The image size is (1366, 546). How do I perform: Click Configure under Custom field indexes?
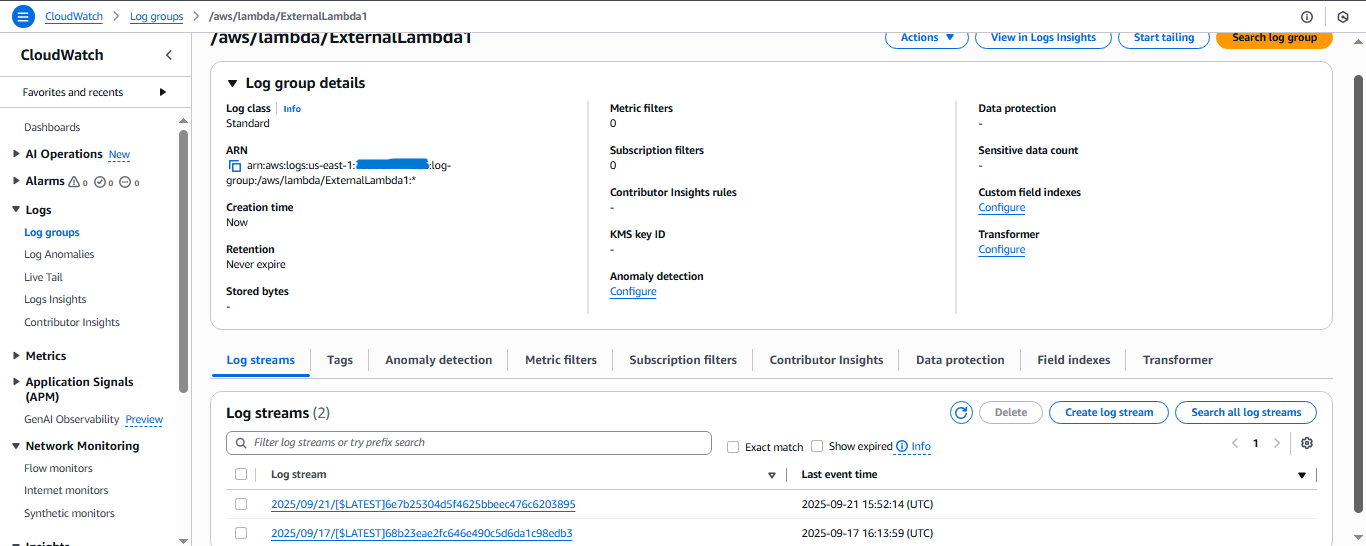(x=1002, y=208)
